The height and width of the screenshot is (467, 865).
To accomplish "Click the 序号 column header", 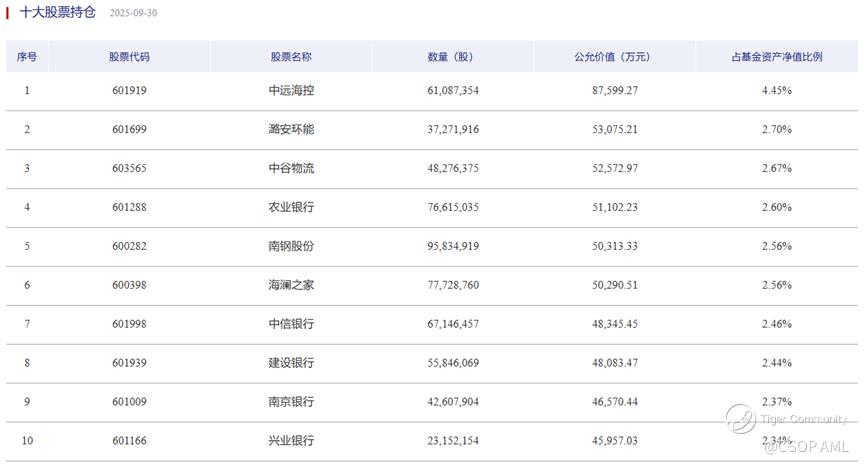I will click(x=26, y=56).
